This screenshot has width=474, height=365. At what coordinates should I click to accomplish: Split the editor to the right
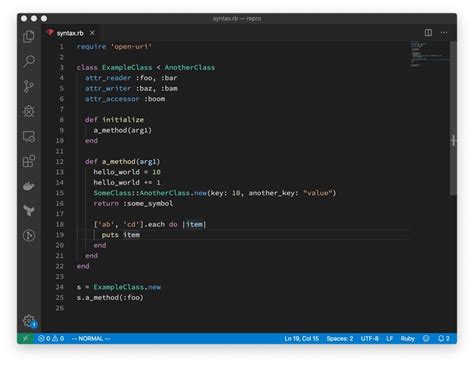tap(428, 32)
